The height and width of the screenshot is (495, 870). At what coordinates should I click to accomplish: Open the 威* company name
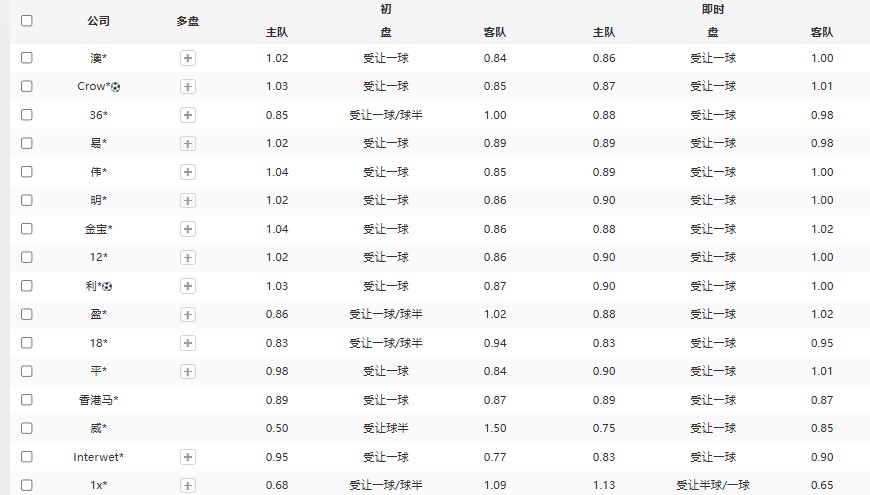point(98,429)
